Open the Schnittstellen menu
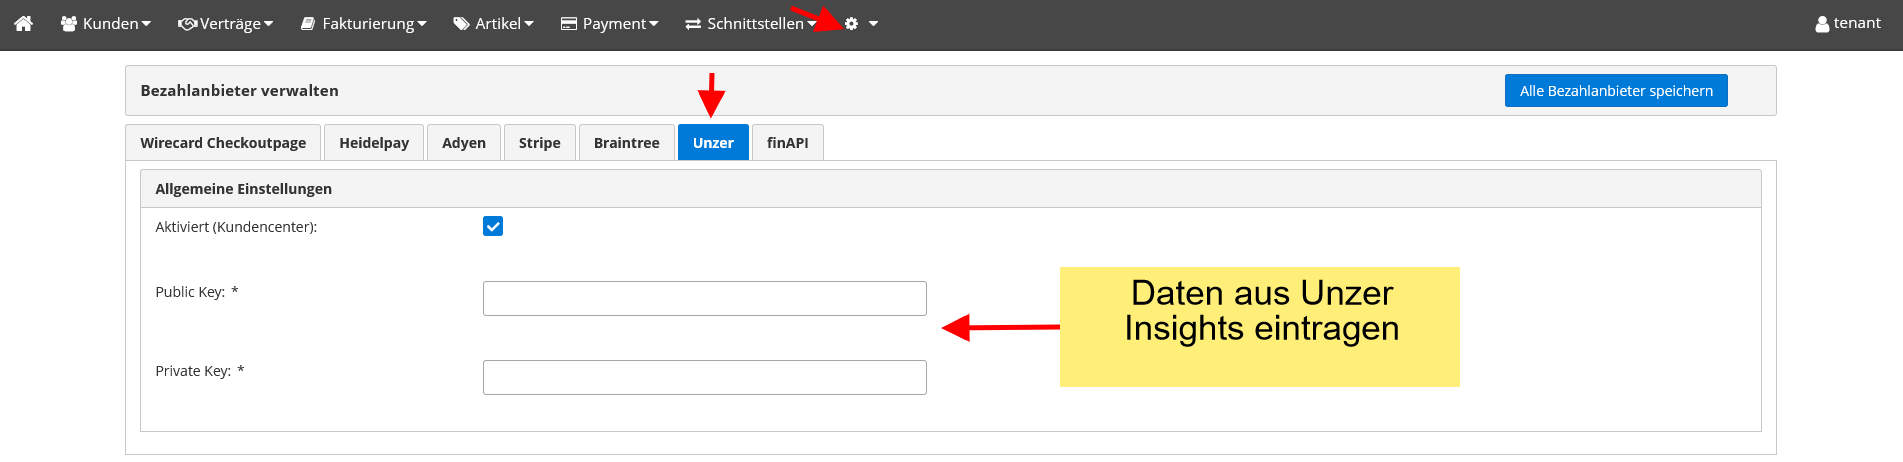 [750, 23]
